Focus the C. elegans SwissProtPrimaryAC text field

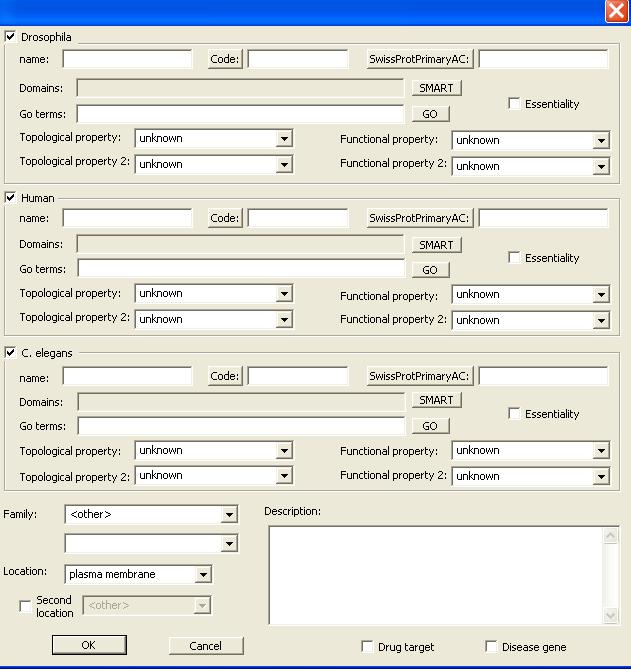click(x=543, y=376)
